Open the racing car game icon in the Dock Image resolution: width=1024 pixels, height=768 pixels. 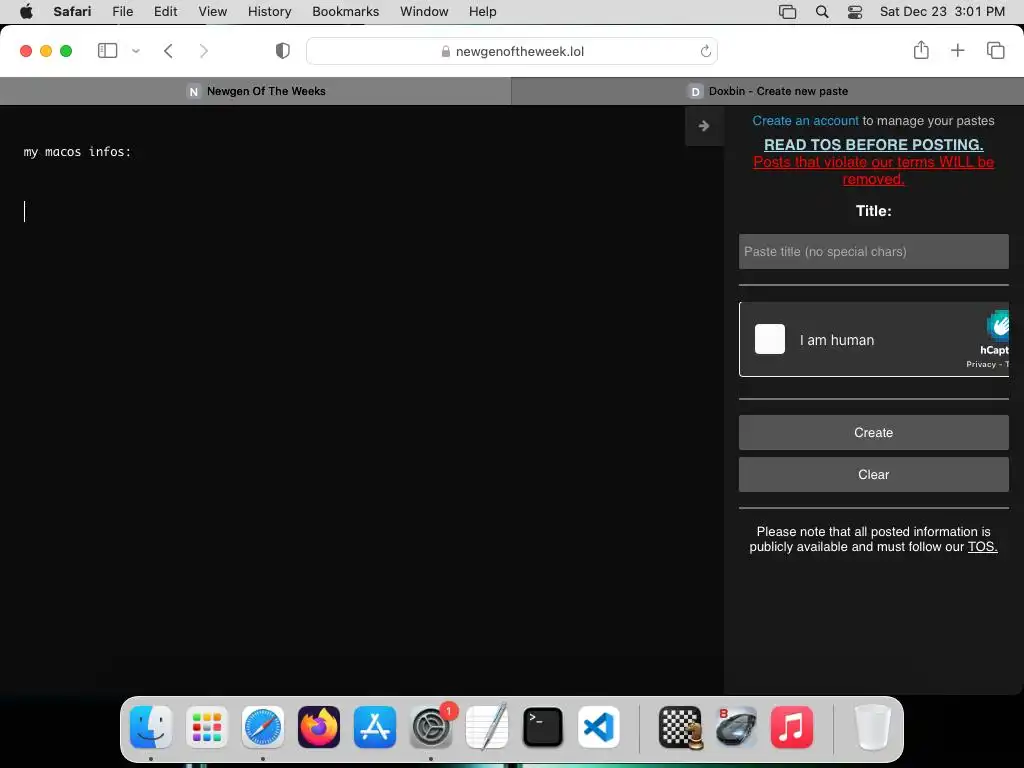pos(736,727)
